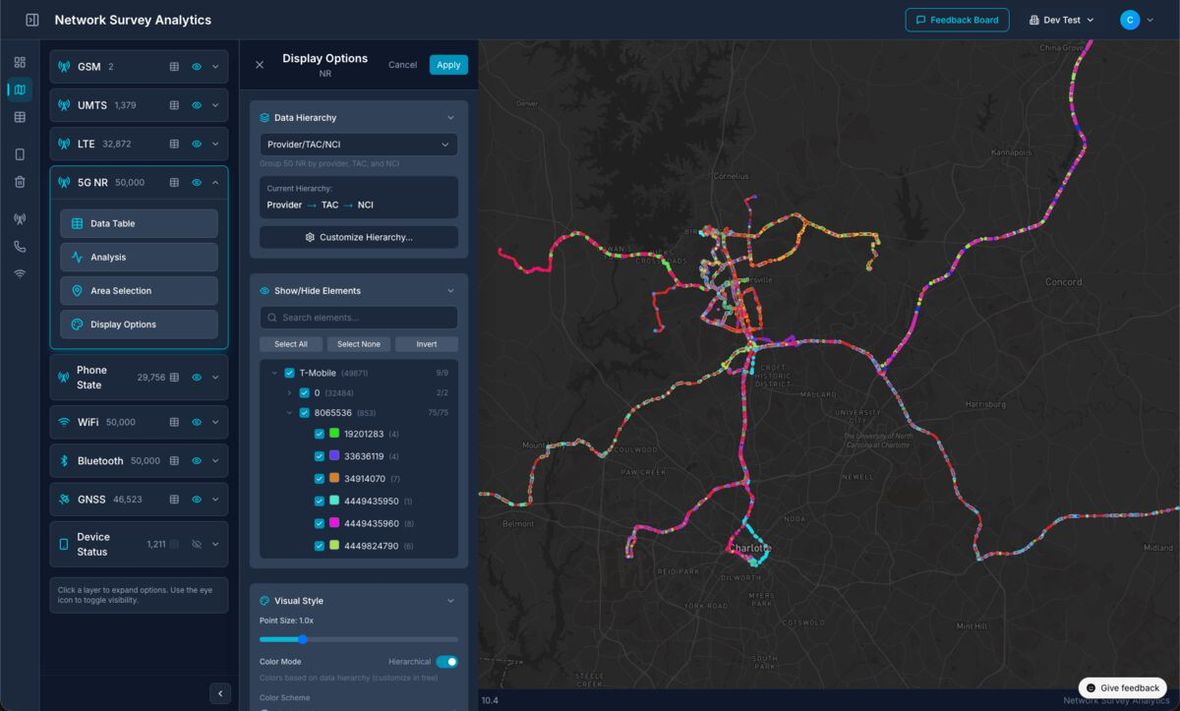Click the Bluetooth layer symbol icon
1180x711 pixels.
point(64,460)
